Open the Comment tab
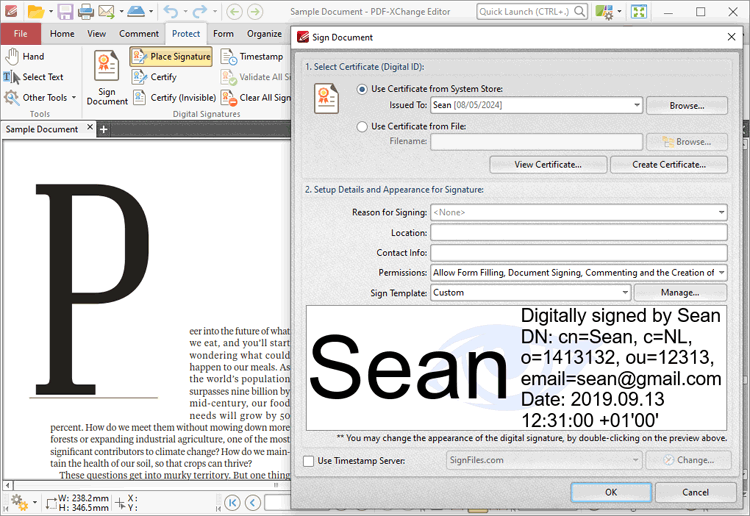Viewport: 750px width, 516px height. (139, 33)
